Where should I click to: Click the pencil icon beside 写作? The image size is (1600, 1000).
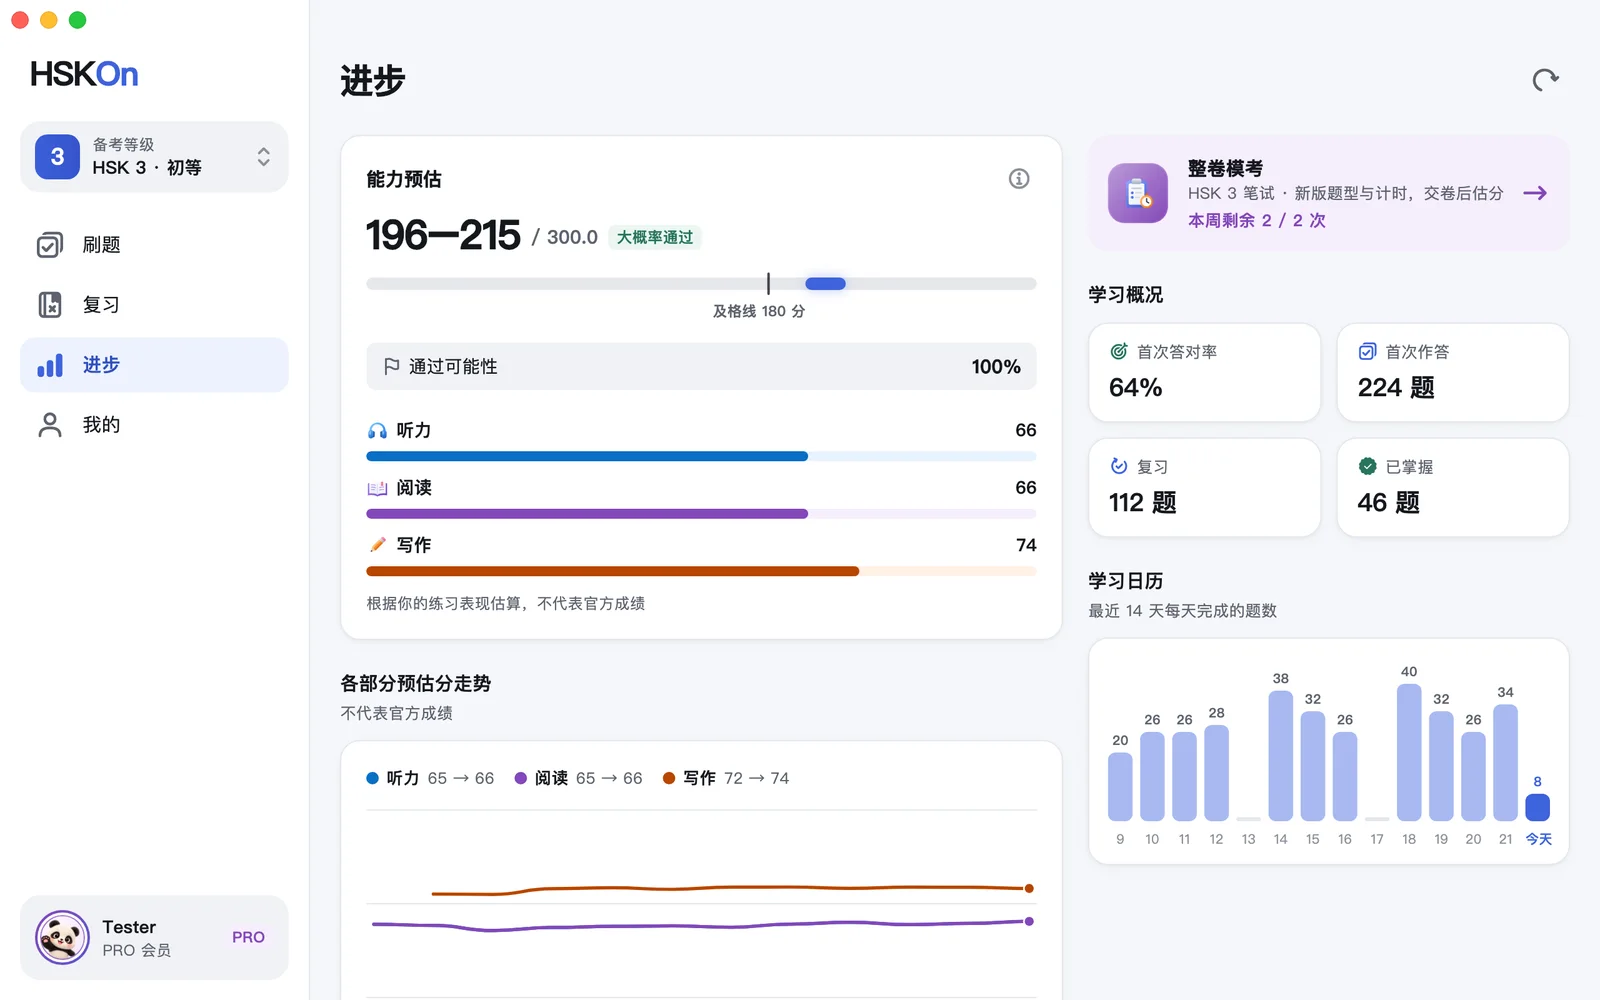[x=377, y=545]
